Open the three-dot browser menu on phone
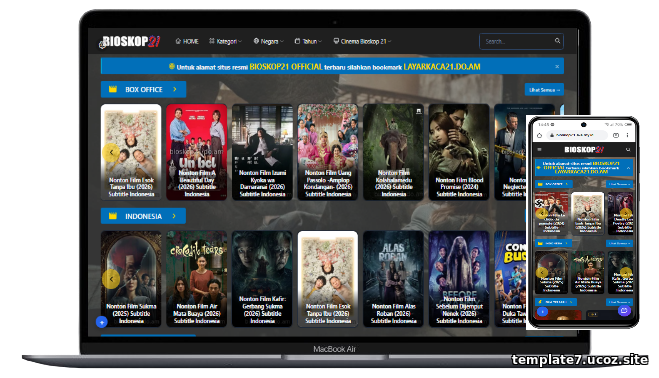Image resolution: width=659 pixels, height=378 pixels. (627, 135)
